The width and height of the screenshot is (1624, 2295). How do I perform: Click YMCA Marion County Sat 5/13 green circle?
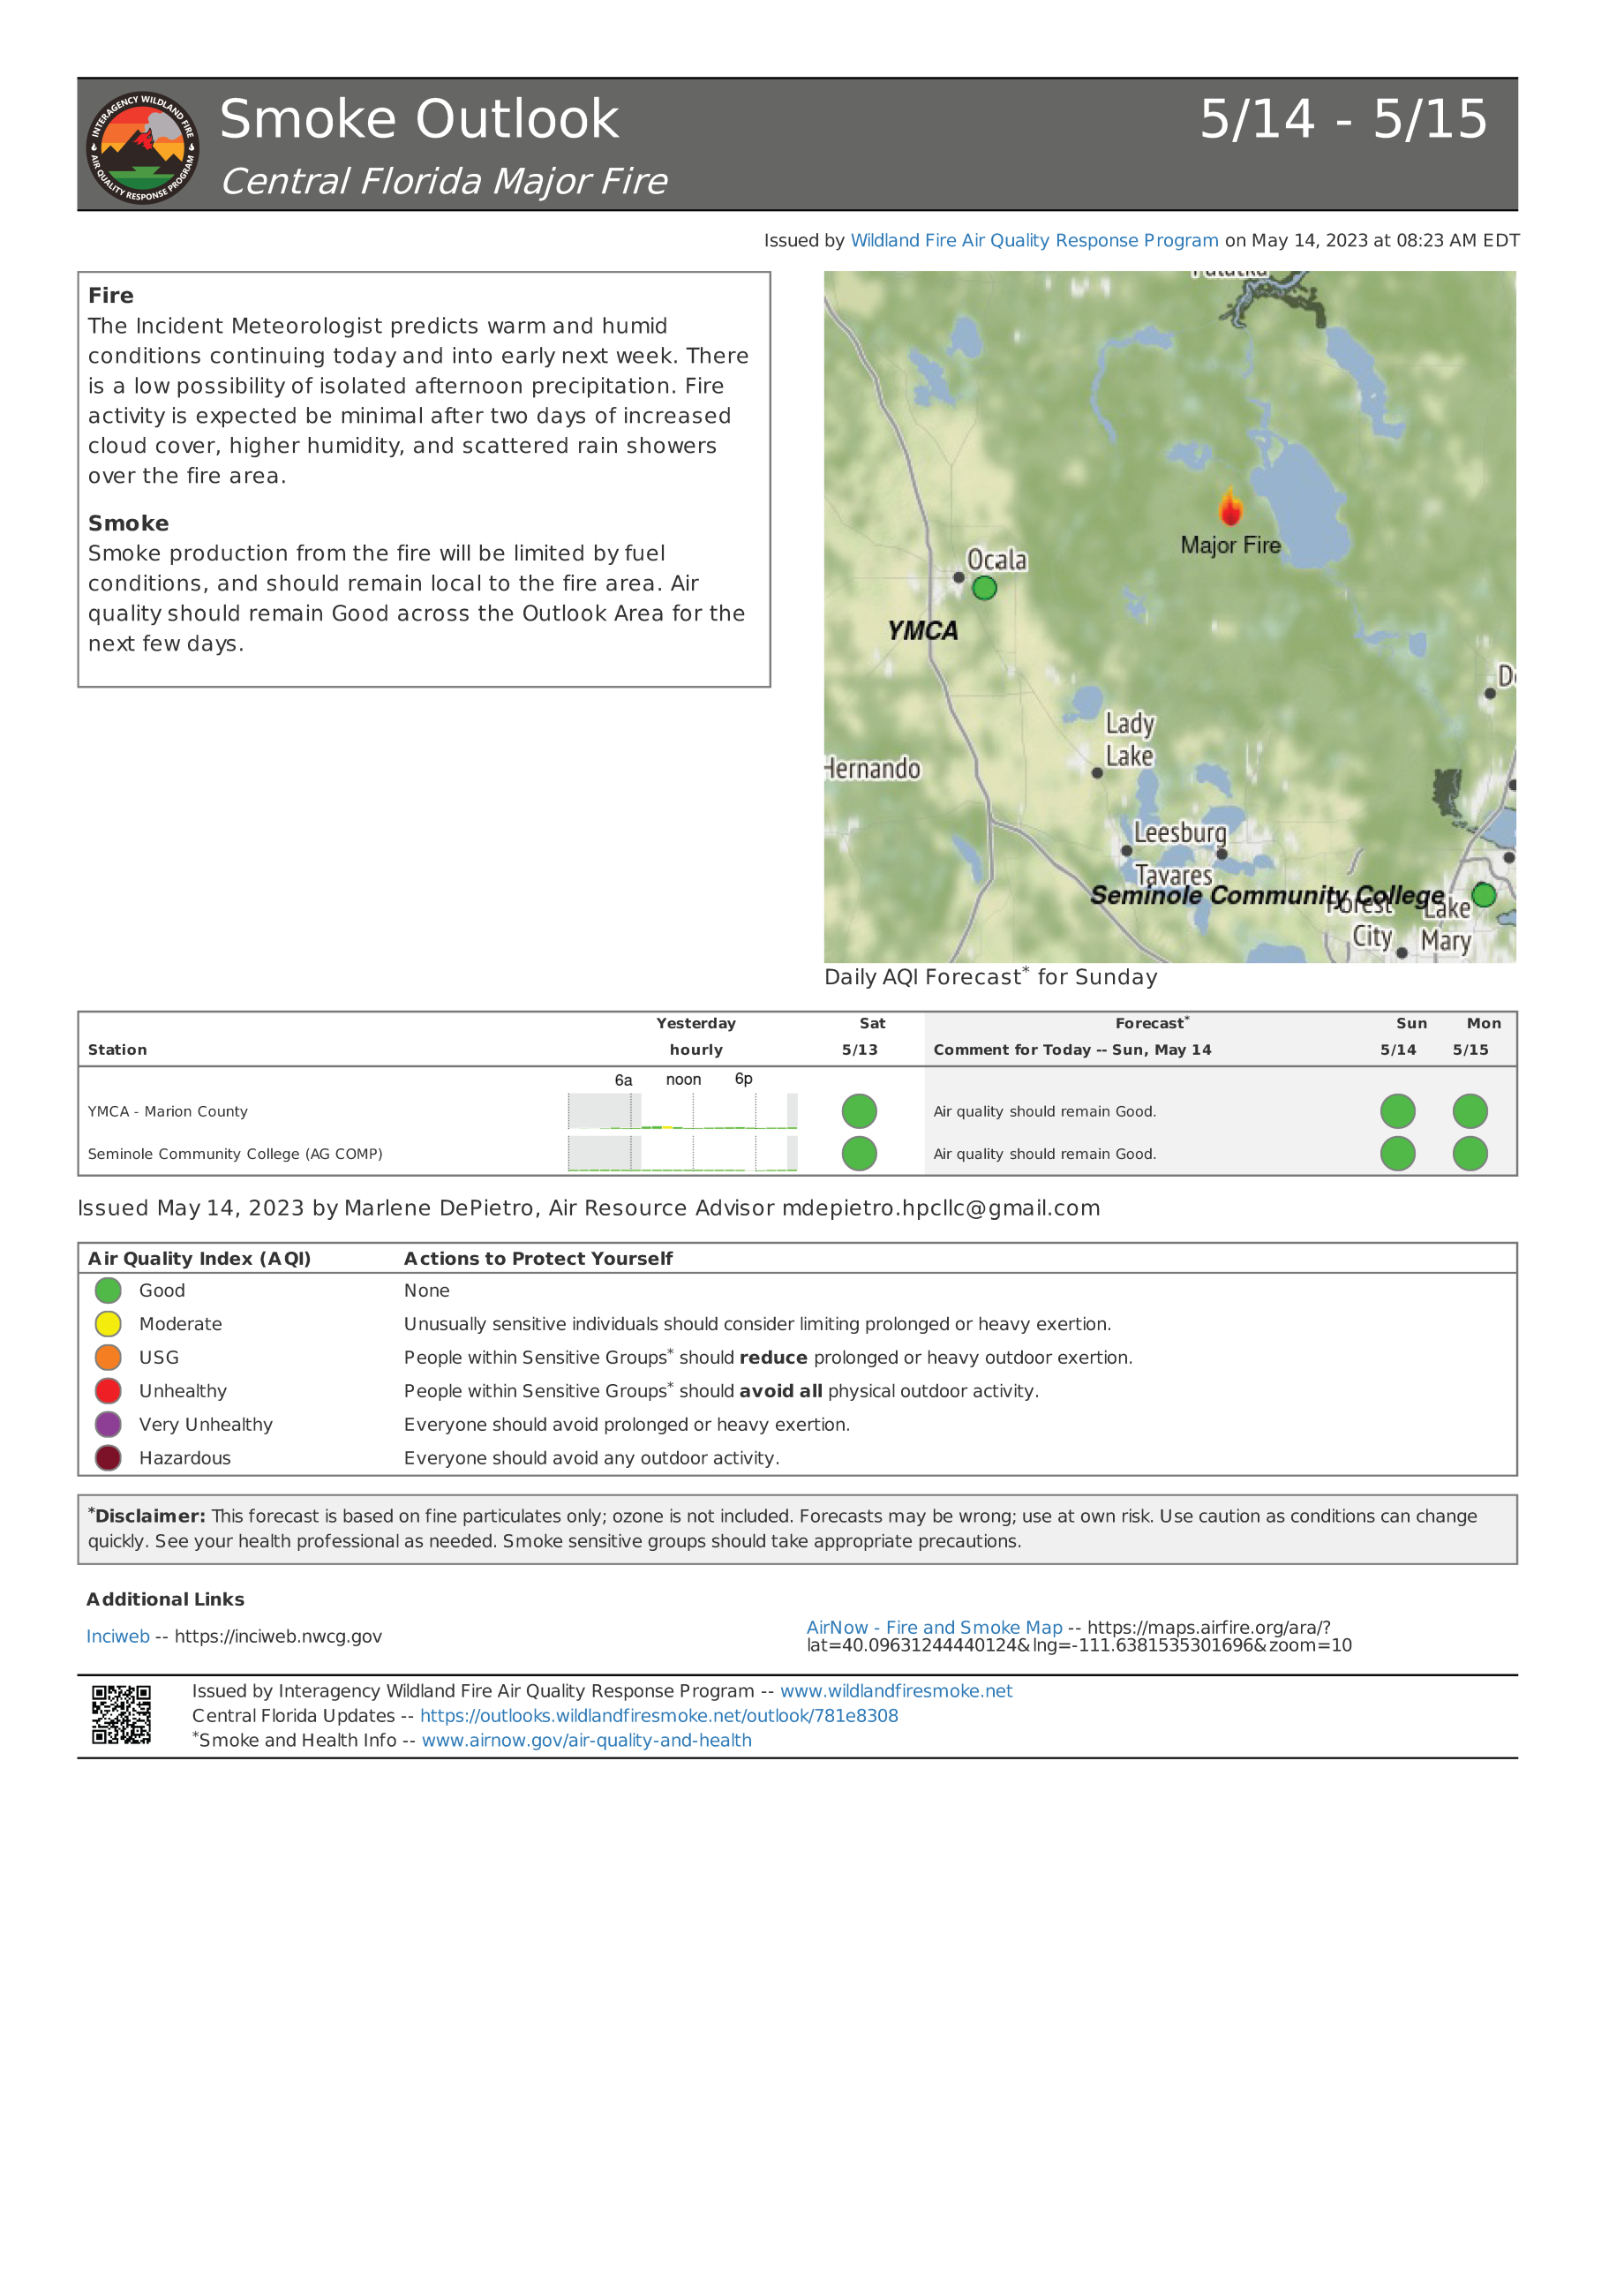pyautogui.click(x=859, y=1111)
